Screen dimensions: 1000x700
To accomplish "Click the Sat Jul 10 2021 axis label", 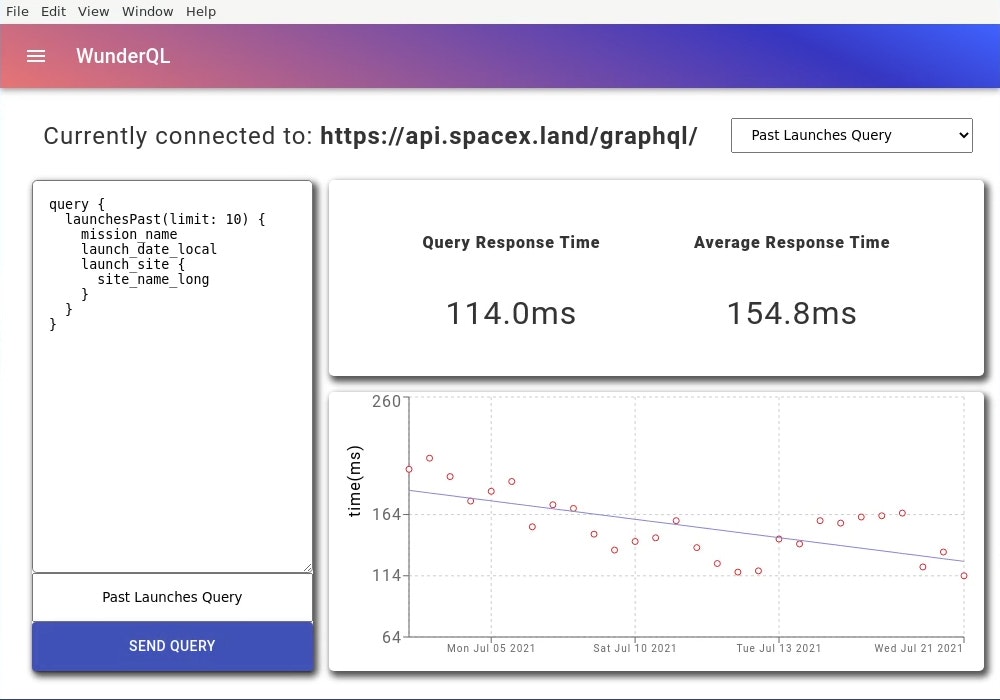I will pos(635,648).
